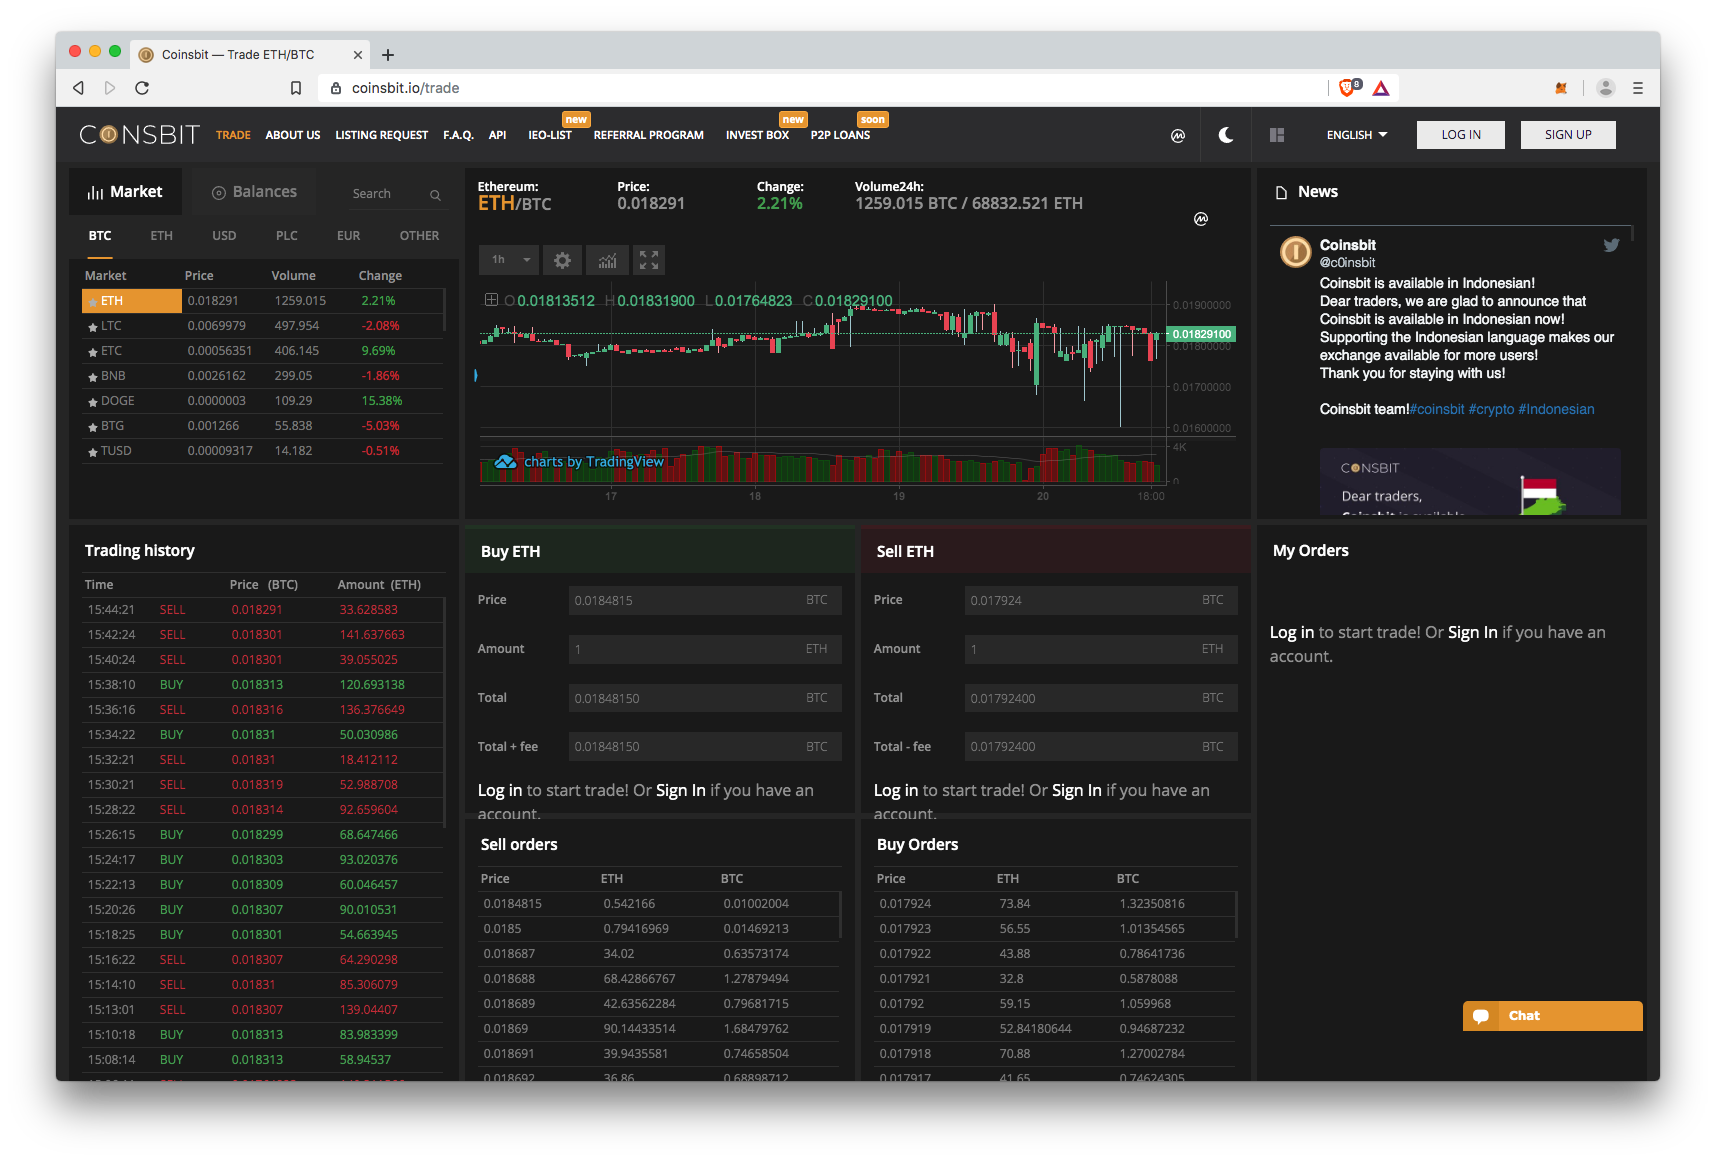Image resolution: width=1716 pixels, height=1161 pixels.
Task: Switch to the Balances tab
Action: (254, 192)
